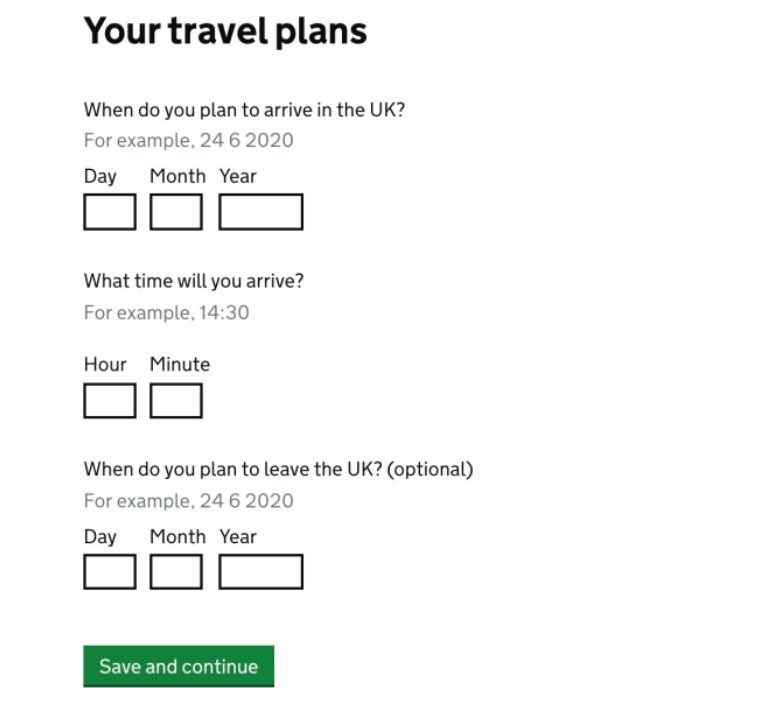
Task: Click the Year label under arrival date
Action: [x=238, y=176]
